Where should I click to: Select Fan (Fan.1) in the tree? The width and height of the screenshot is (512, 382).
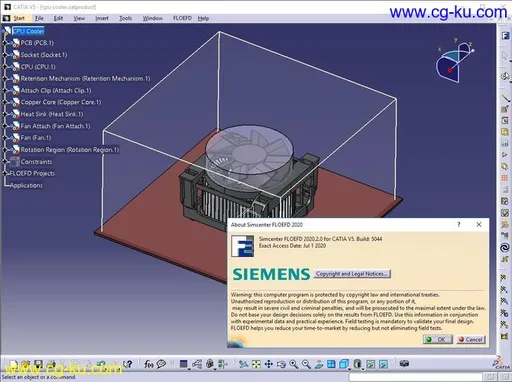[36, 138]
